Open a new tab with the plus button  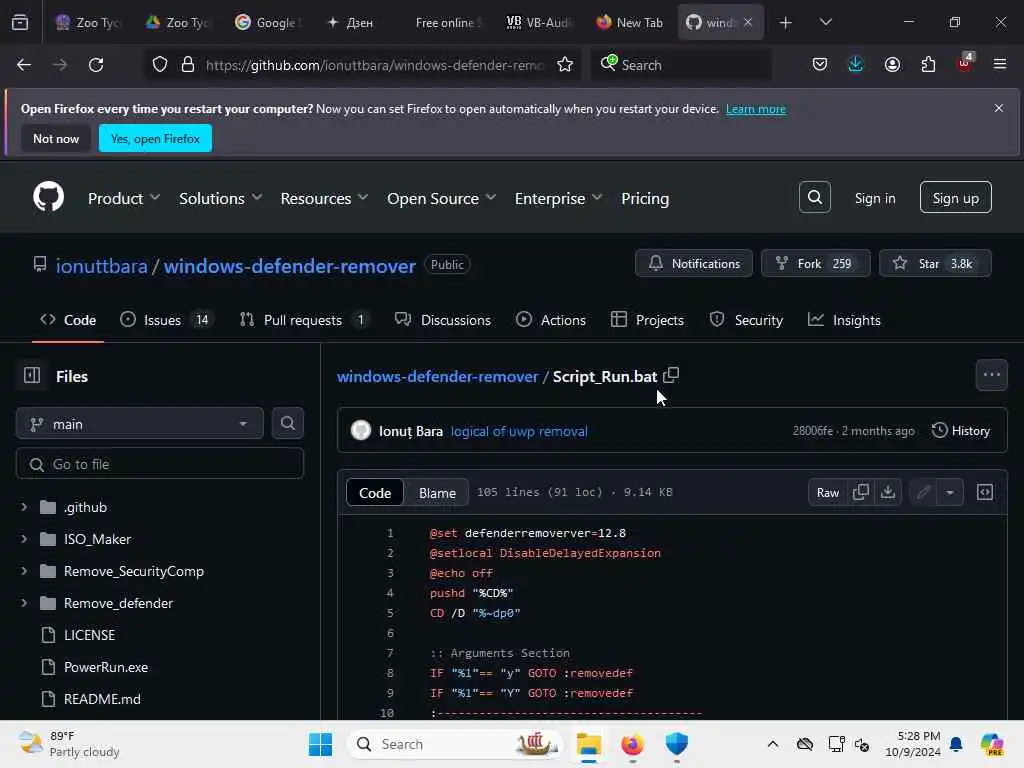click(x=786, y=22)
